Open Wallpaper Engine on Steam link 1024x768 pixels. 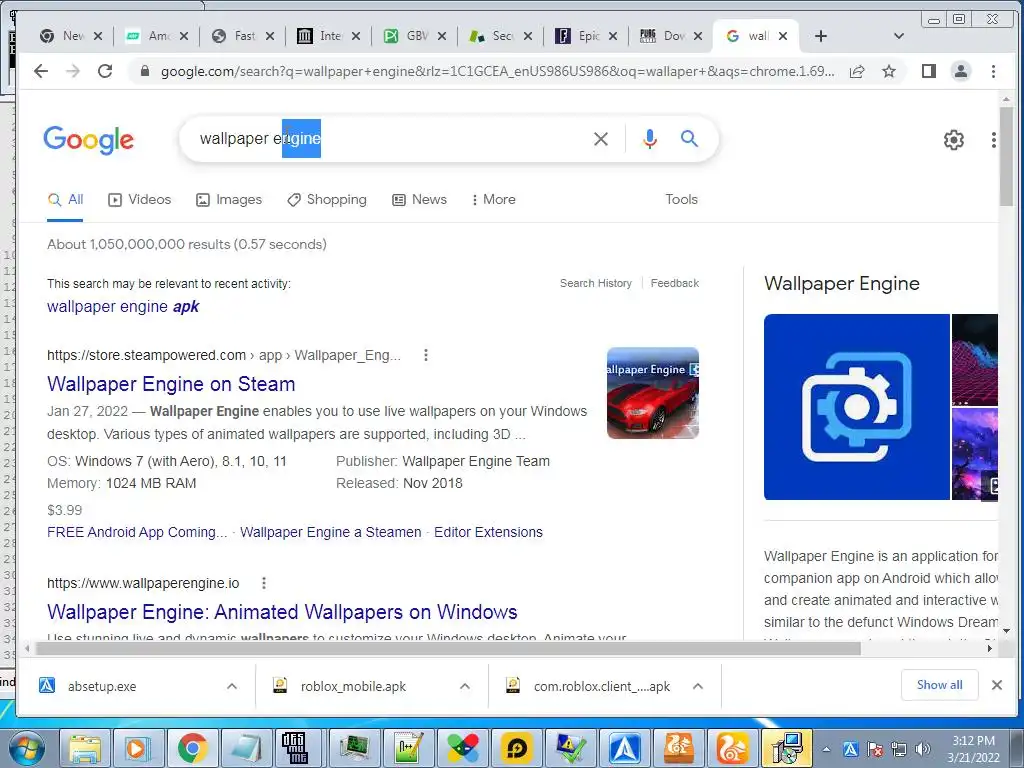pyautogui.click(x=171, y=383)
